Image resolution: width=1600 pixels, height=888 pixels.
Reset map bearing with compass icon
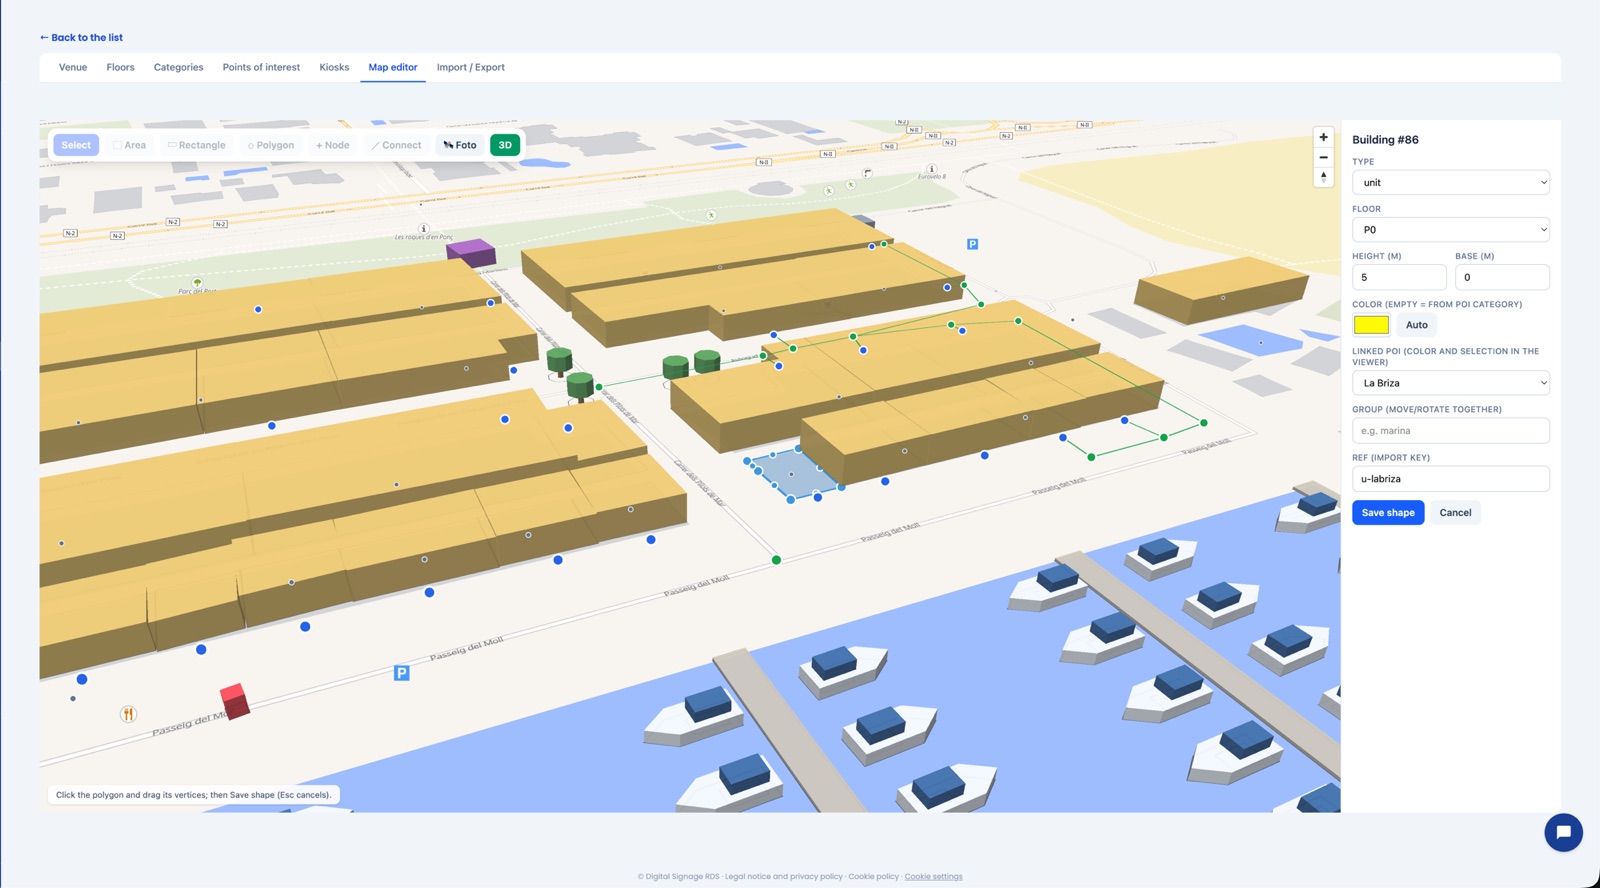click(1323, 177)
